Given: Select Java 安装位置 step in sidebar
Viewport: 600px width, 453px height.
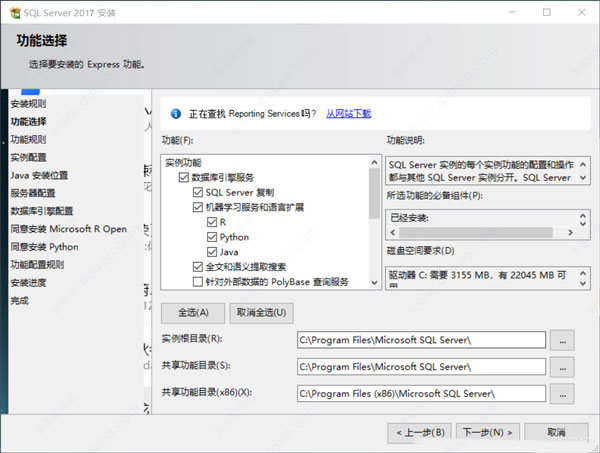Looking at the screenshot, I should pyautogui.click(x=39, y=175).
